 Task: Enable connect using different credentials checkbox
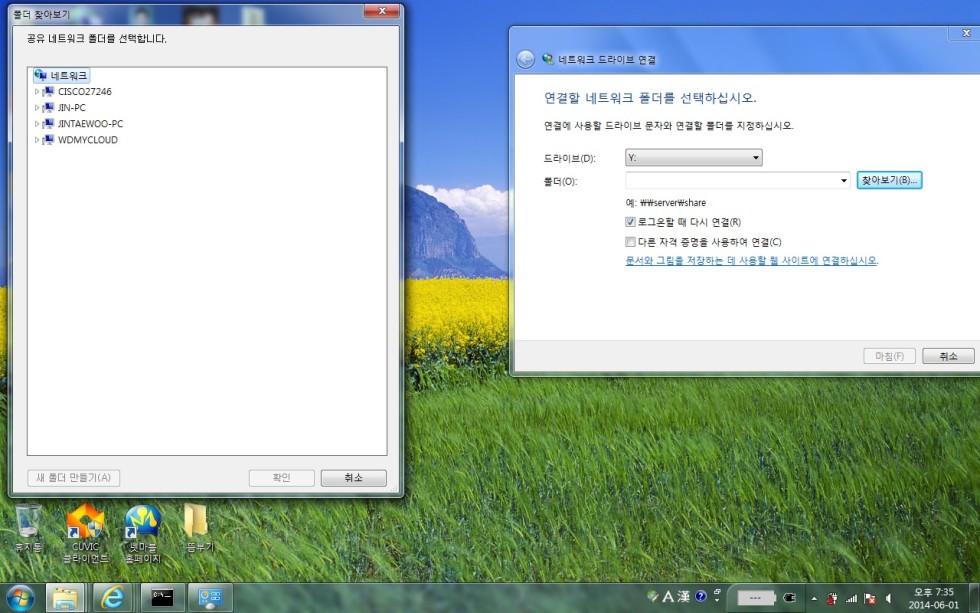click(630, 242)
